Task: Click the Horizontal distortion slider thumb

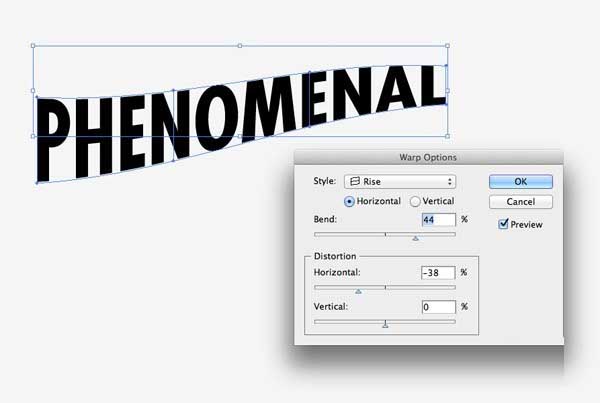Action: tap(358, 292)
